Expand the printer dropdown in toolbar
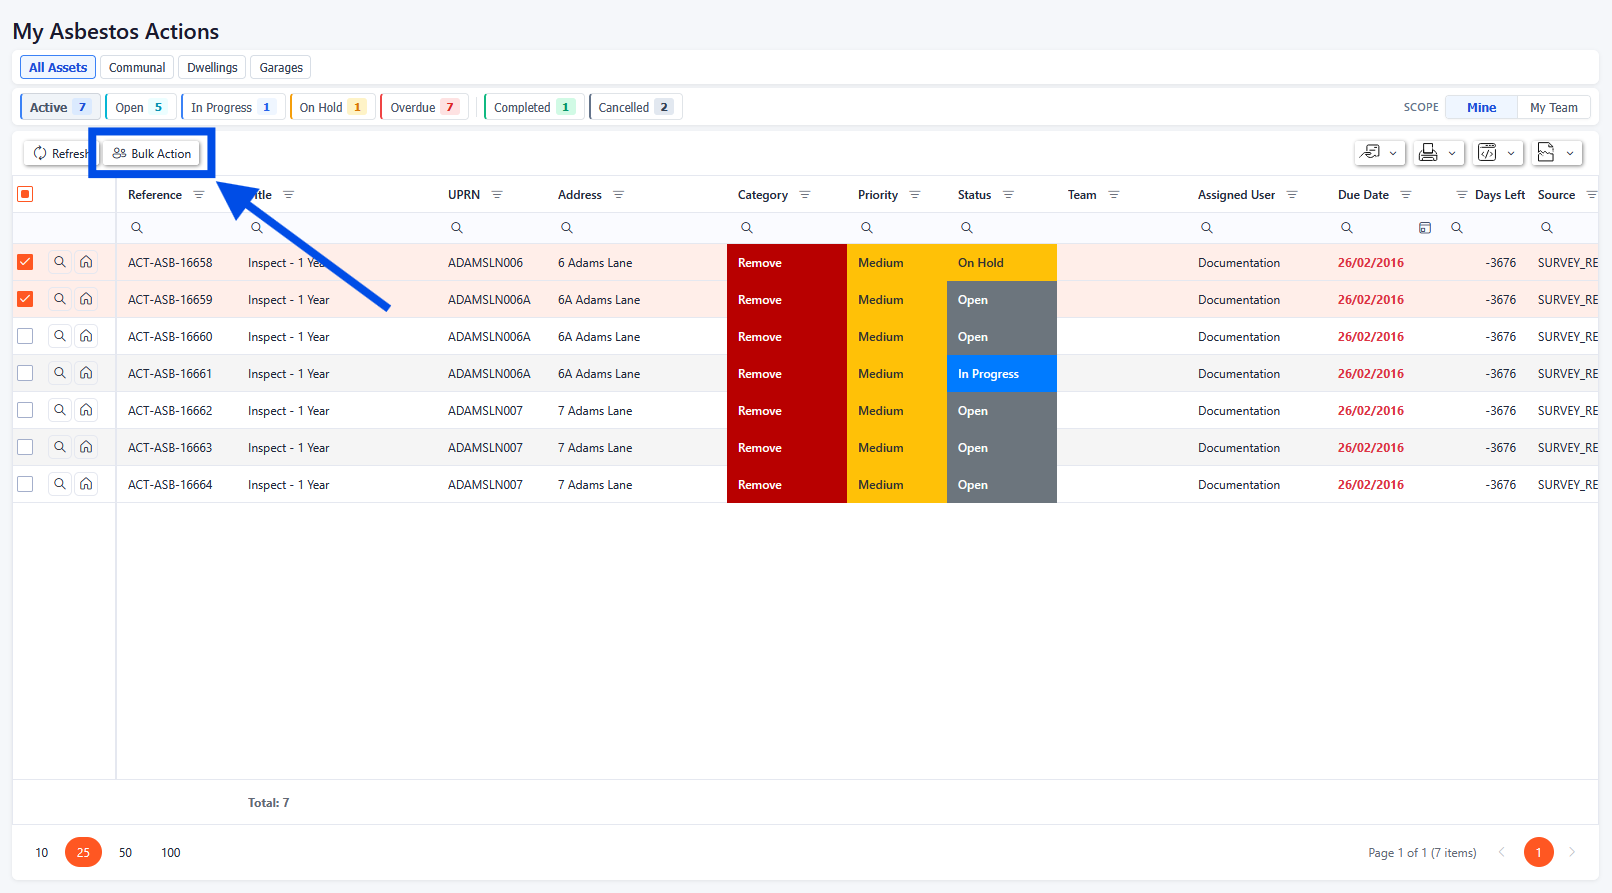 tap(1438, 153)
